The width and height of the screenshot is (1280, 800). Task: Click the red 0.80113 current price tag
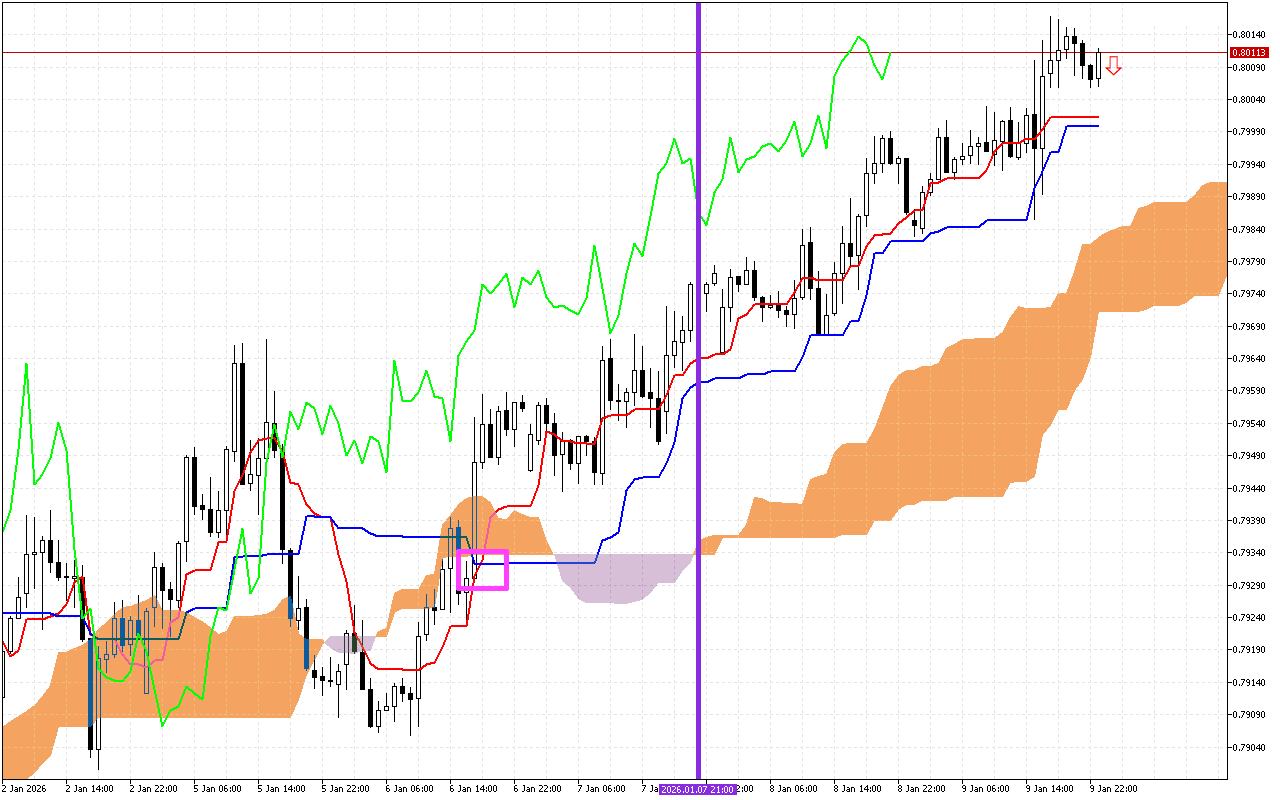(1247, 52)
